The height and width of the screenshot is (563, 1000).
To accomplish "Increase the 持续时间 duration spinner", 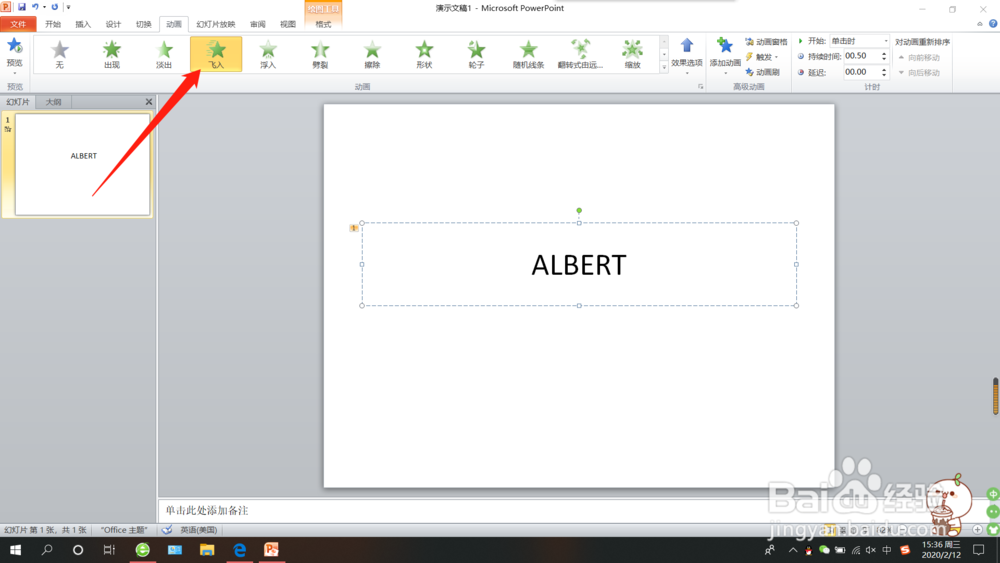I will pos(885,54).
